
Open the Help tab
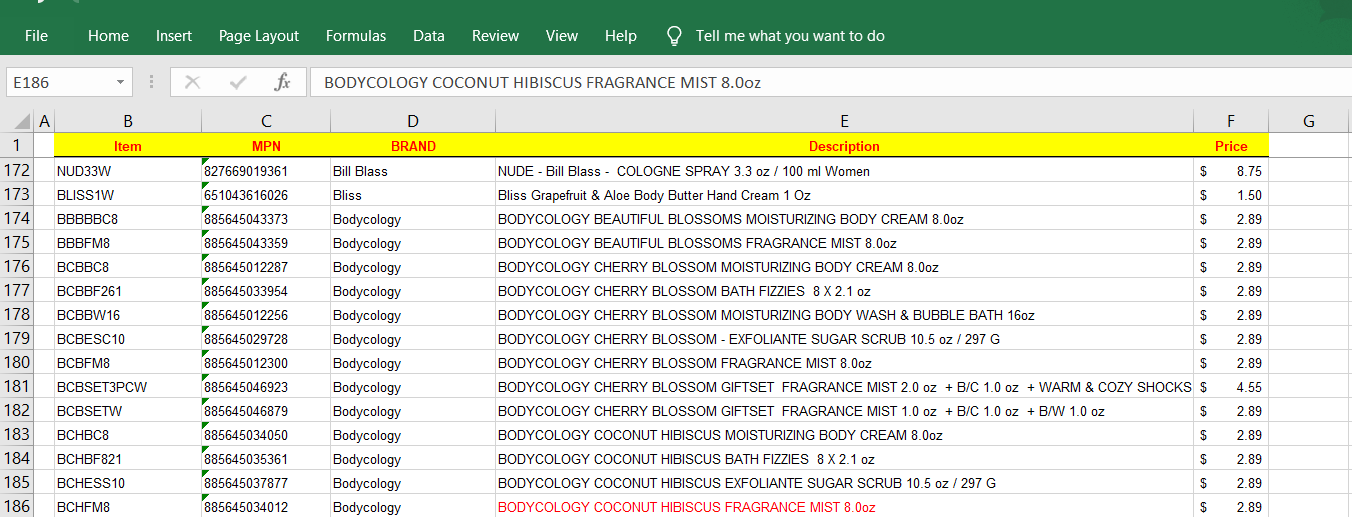621,36
